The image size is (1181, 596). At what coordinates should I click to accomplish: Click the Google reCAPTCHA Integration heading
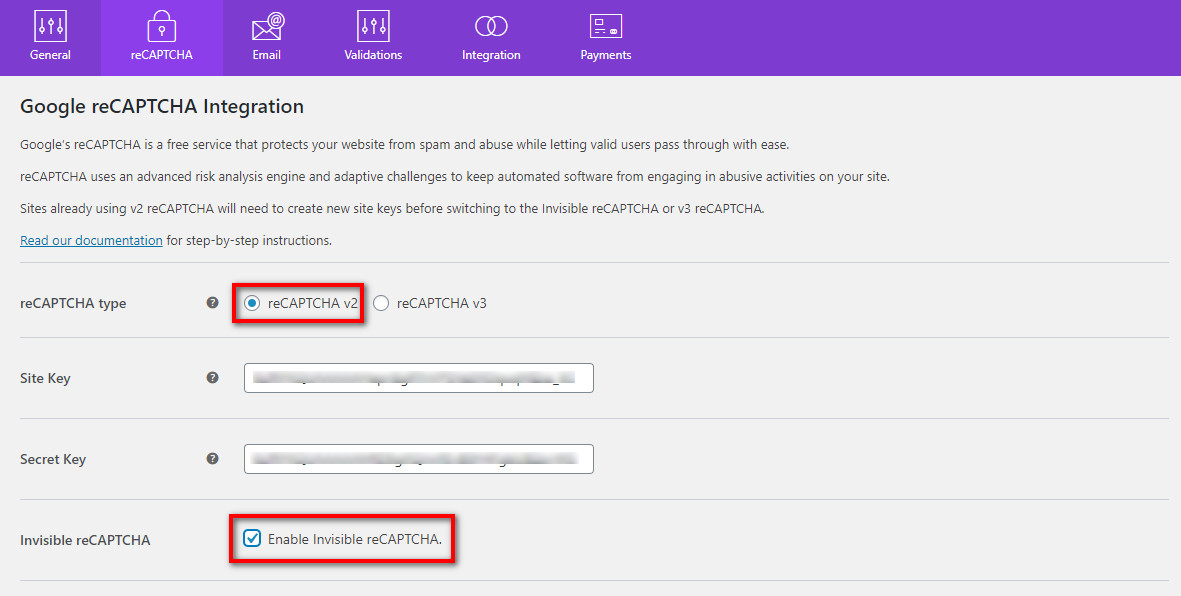(162, 106)
